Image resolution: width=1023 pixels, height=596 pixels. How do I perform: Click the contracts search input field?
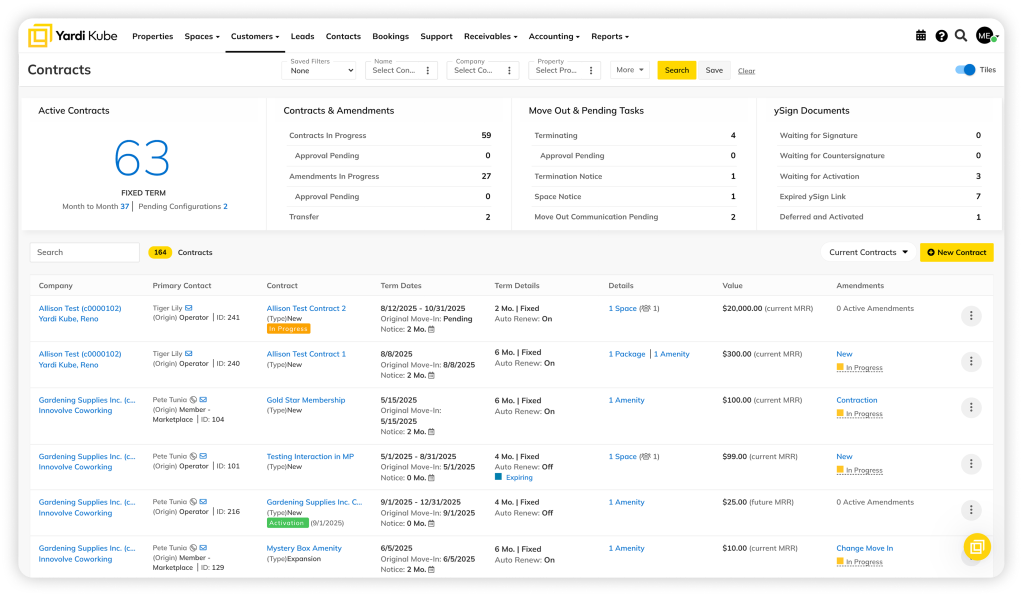pos(85,252)
